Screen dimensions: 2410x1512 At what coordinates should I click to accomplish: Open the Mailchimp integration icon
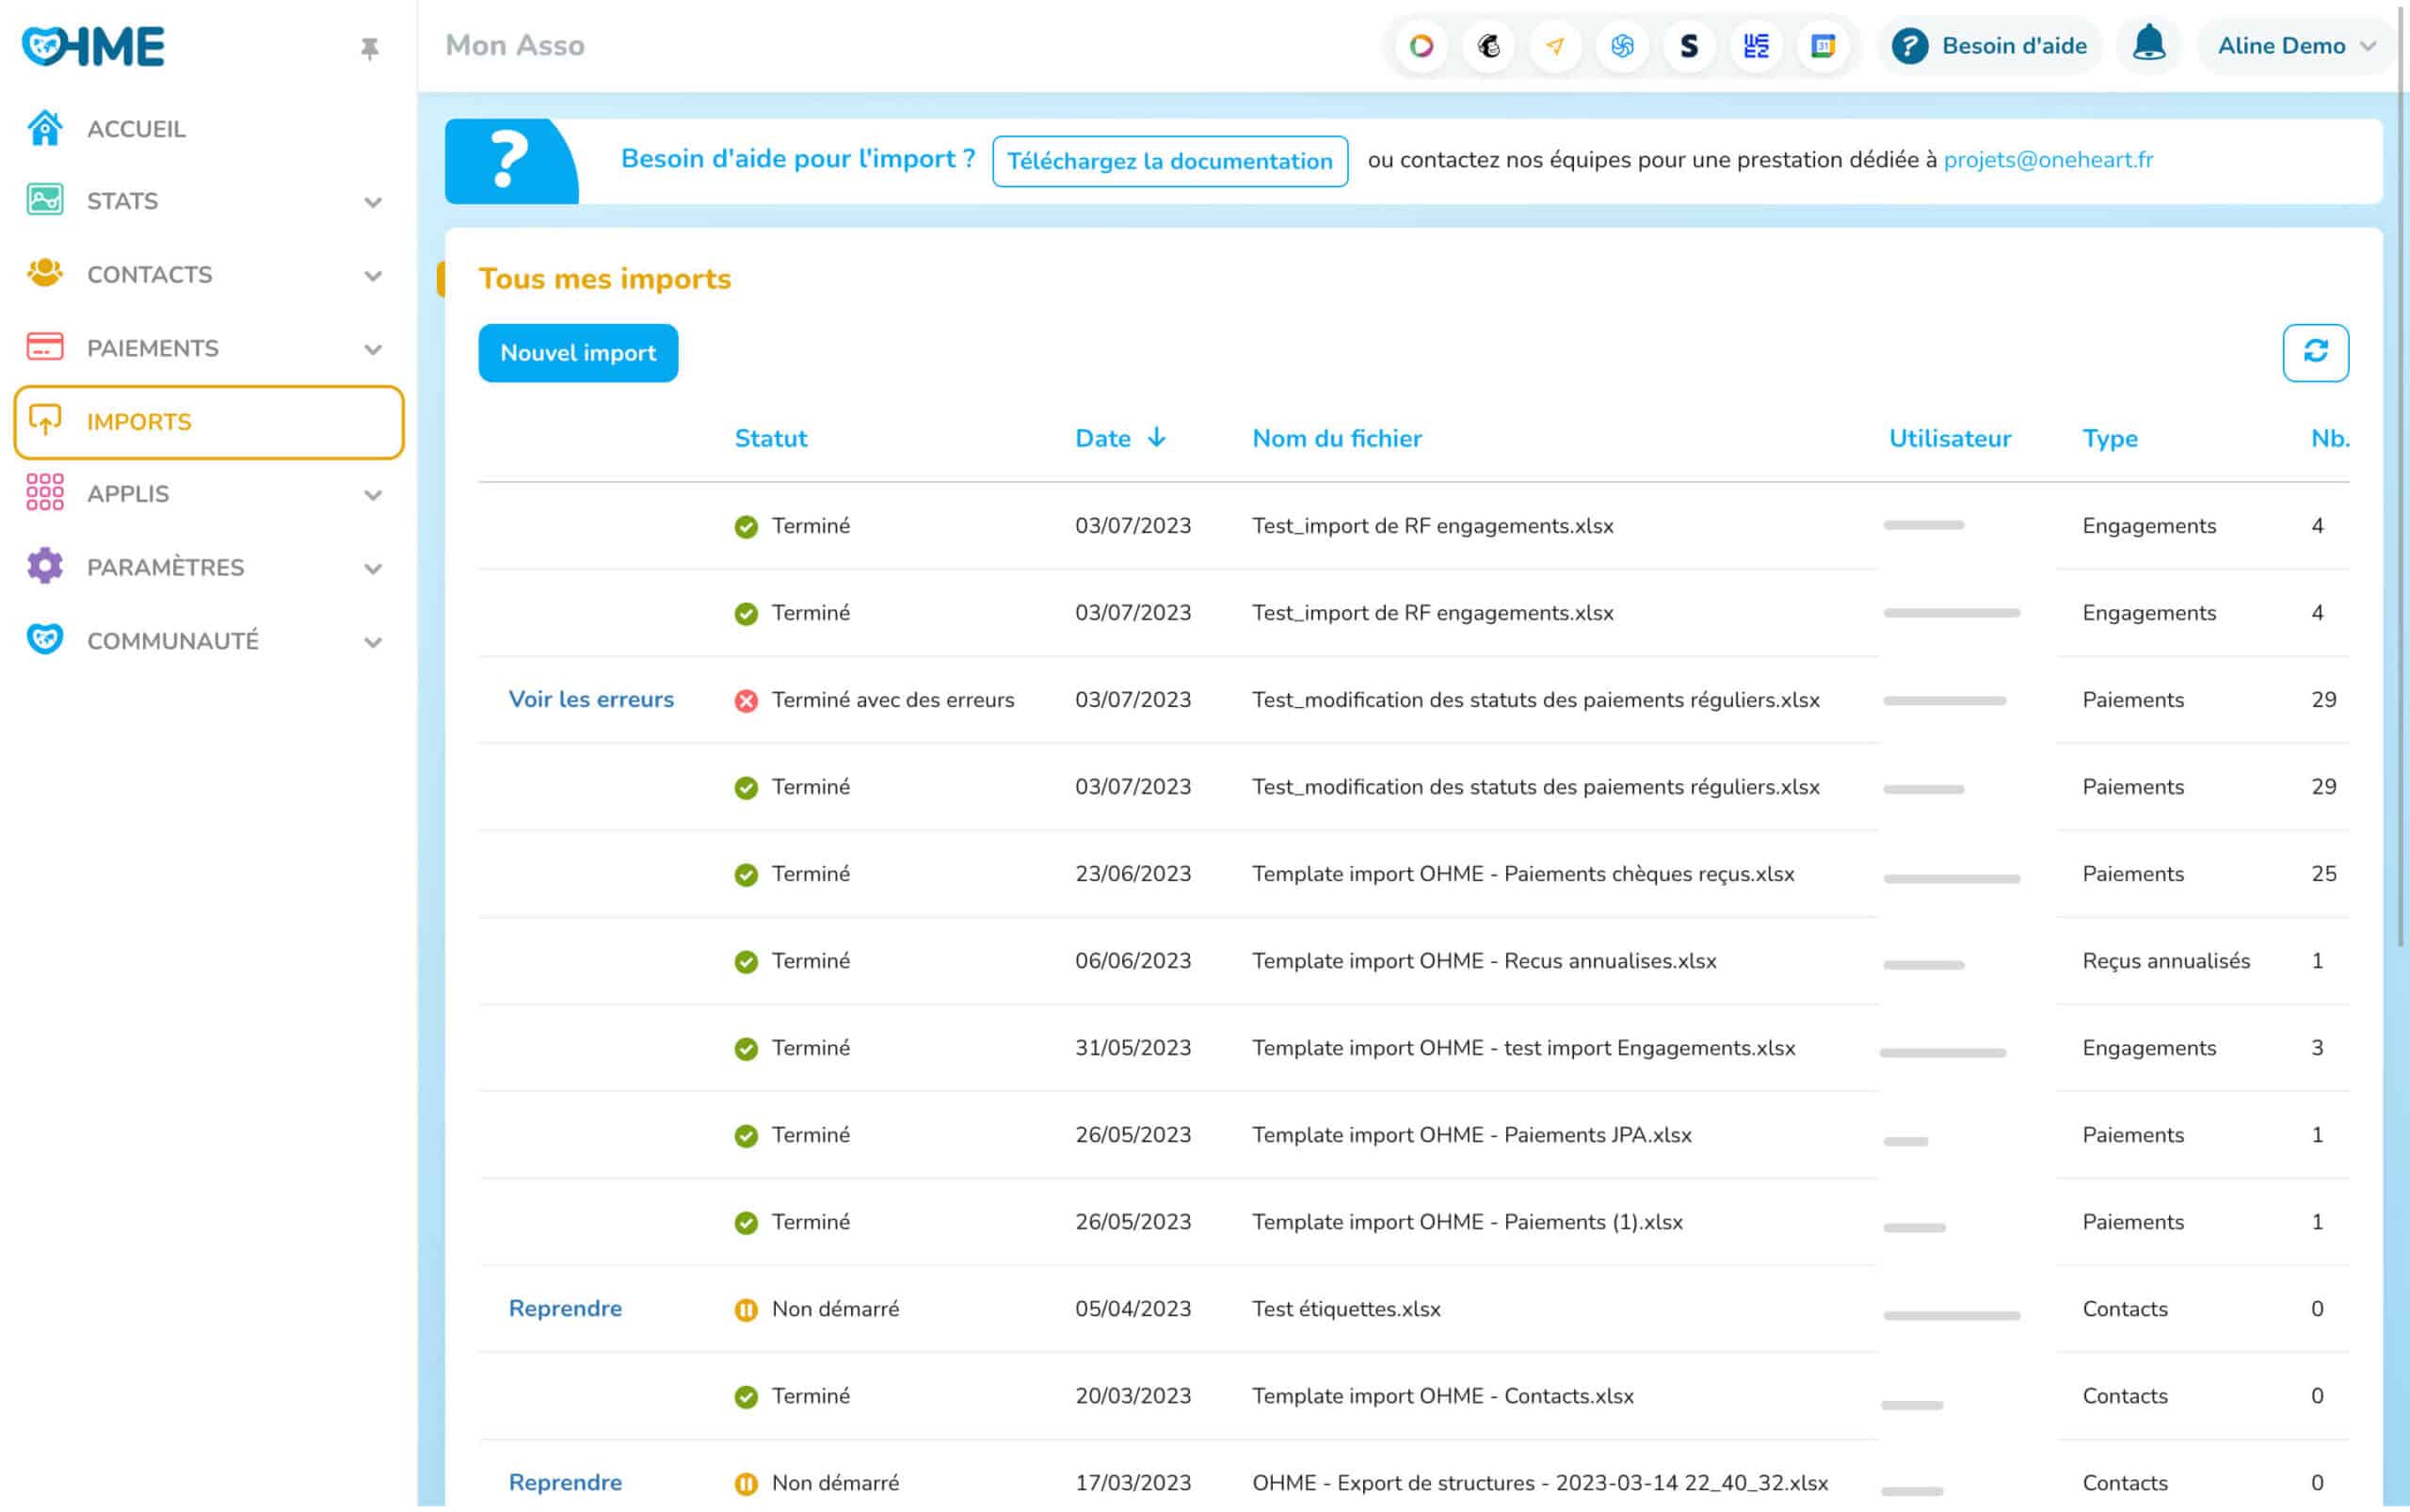click(x=1488, y=46)
